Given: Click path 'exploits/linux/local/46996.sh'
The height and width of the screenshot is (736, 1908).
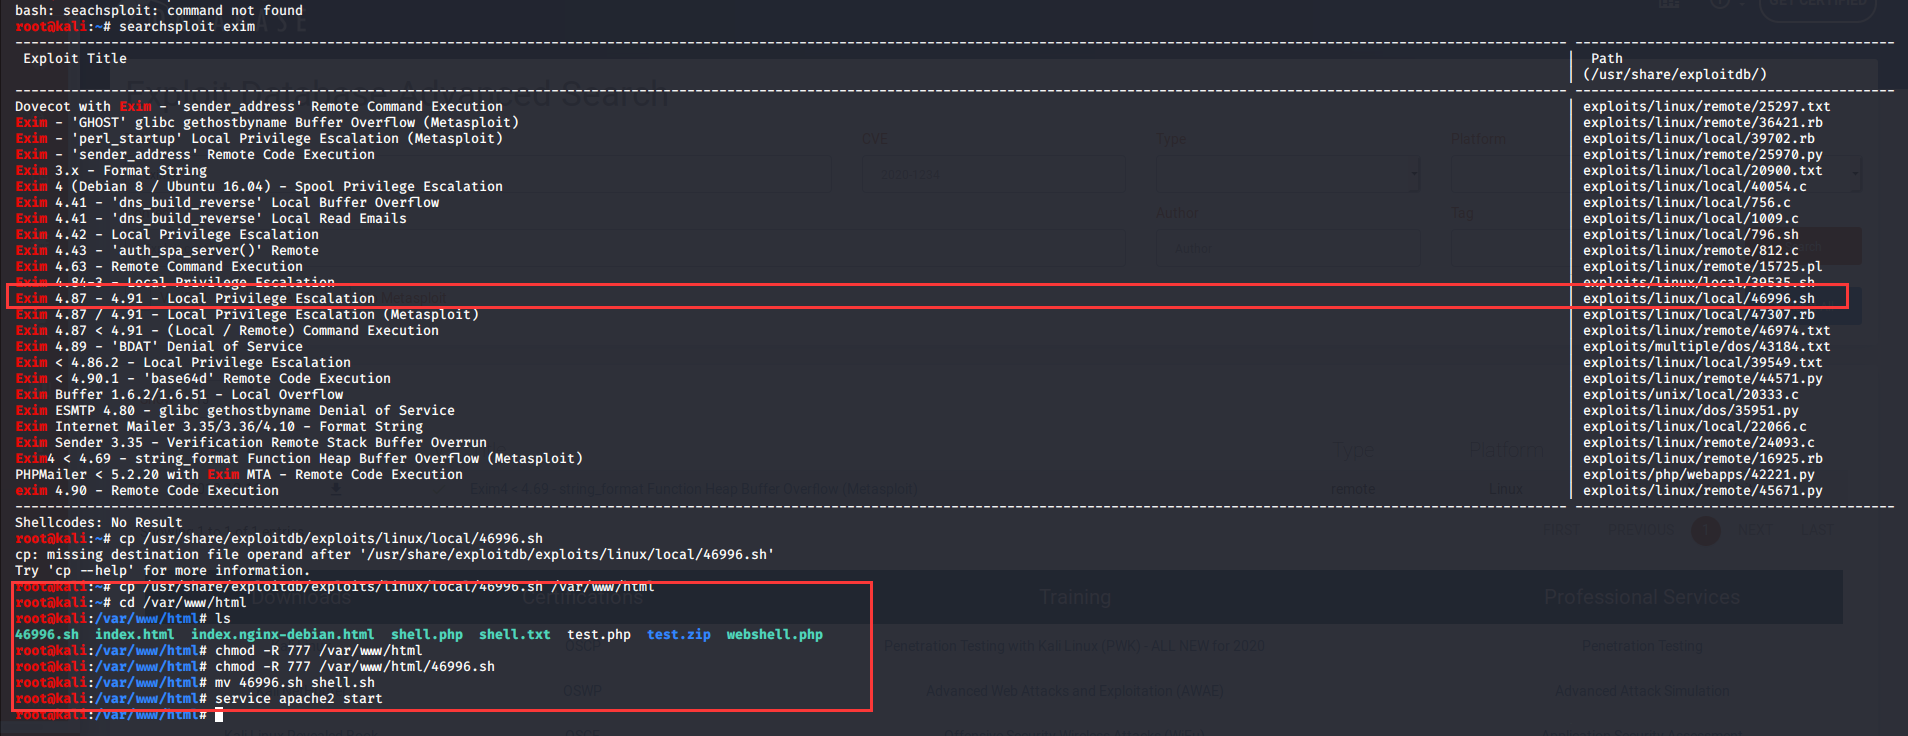Looking at the screenshot, I should click(x=1698, y=299).
